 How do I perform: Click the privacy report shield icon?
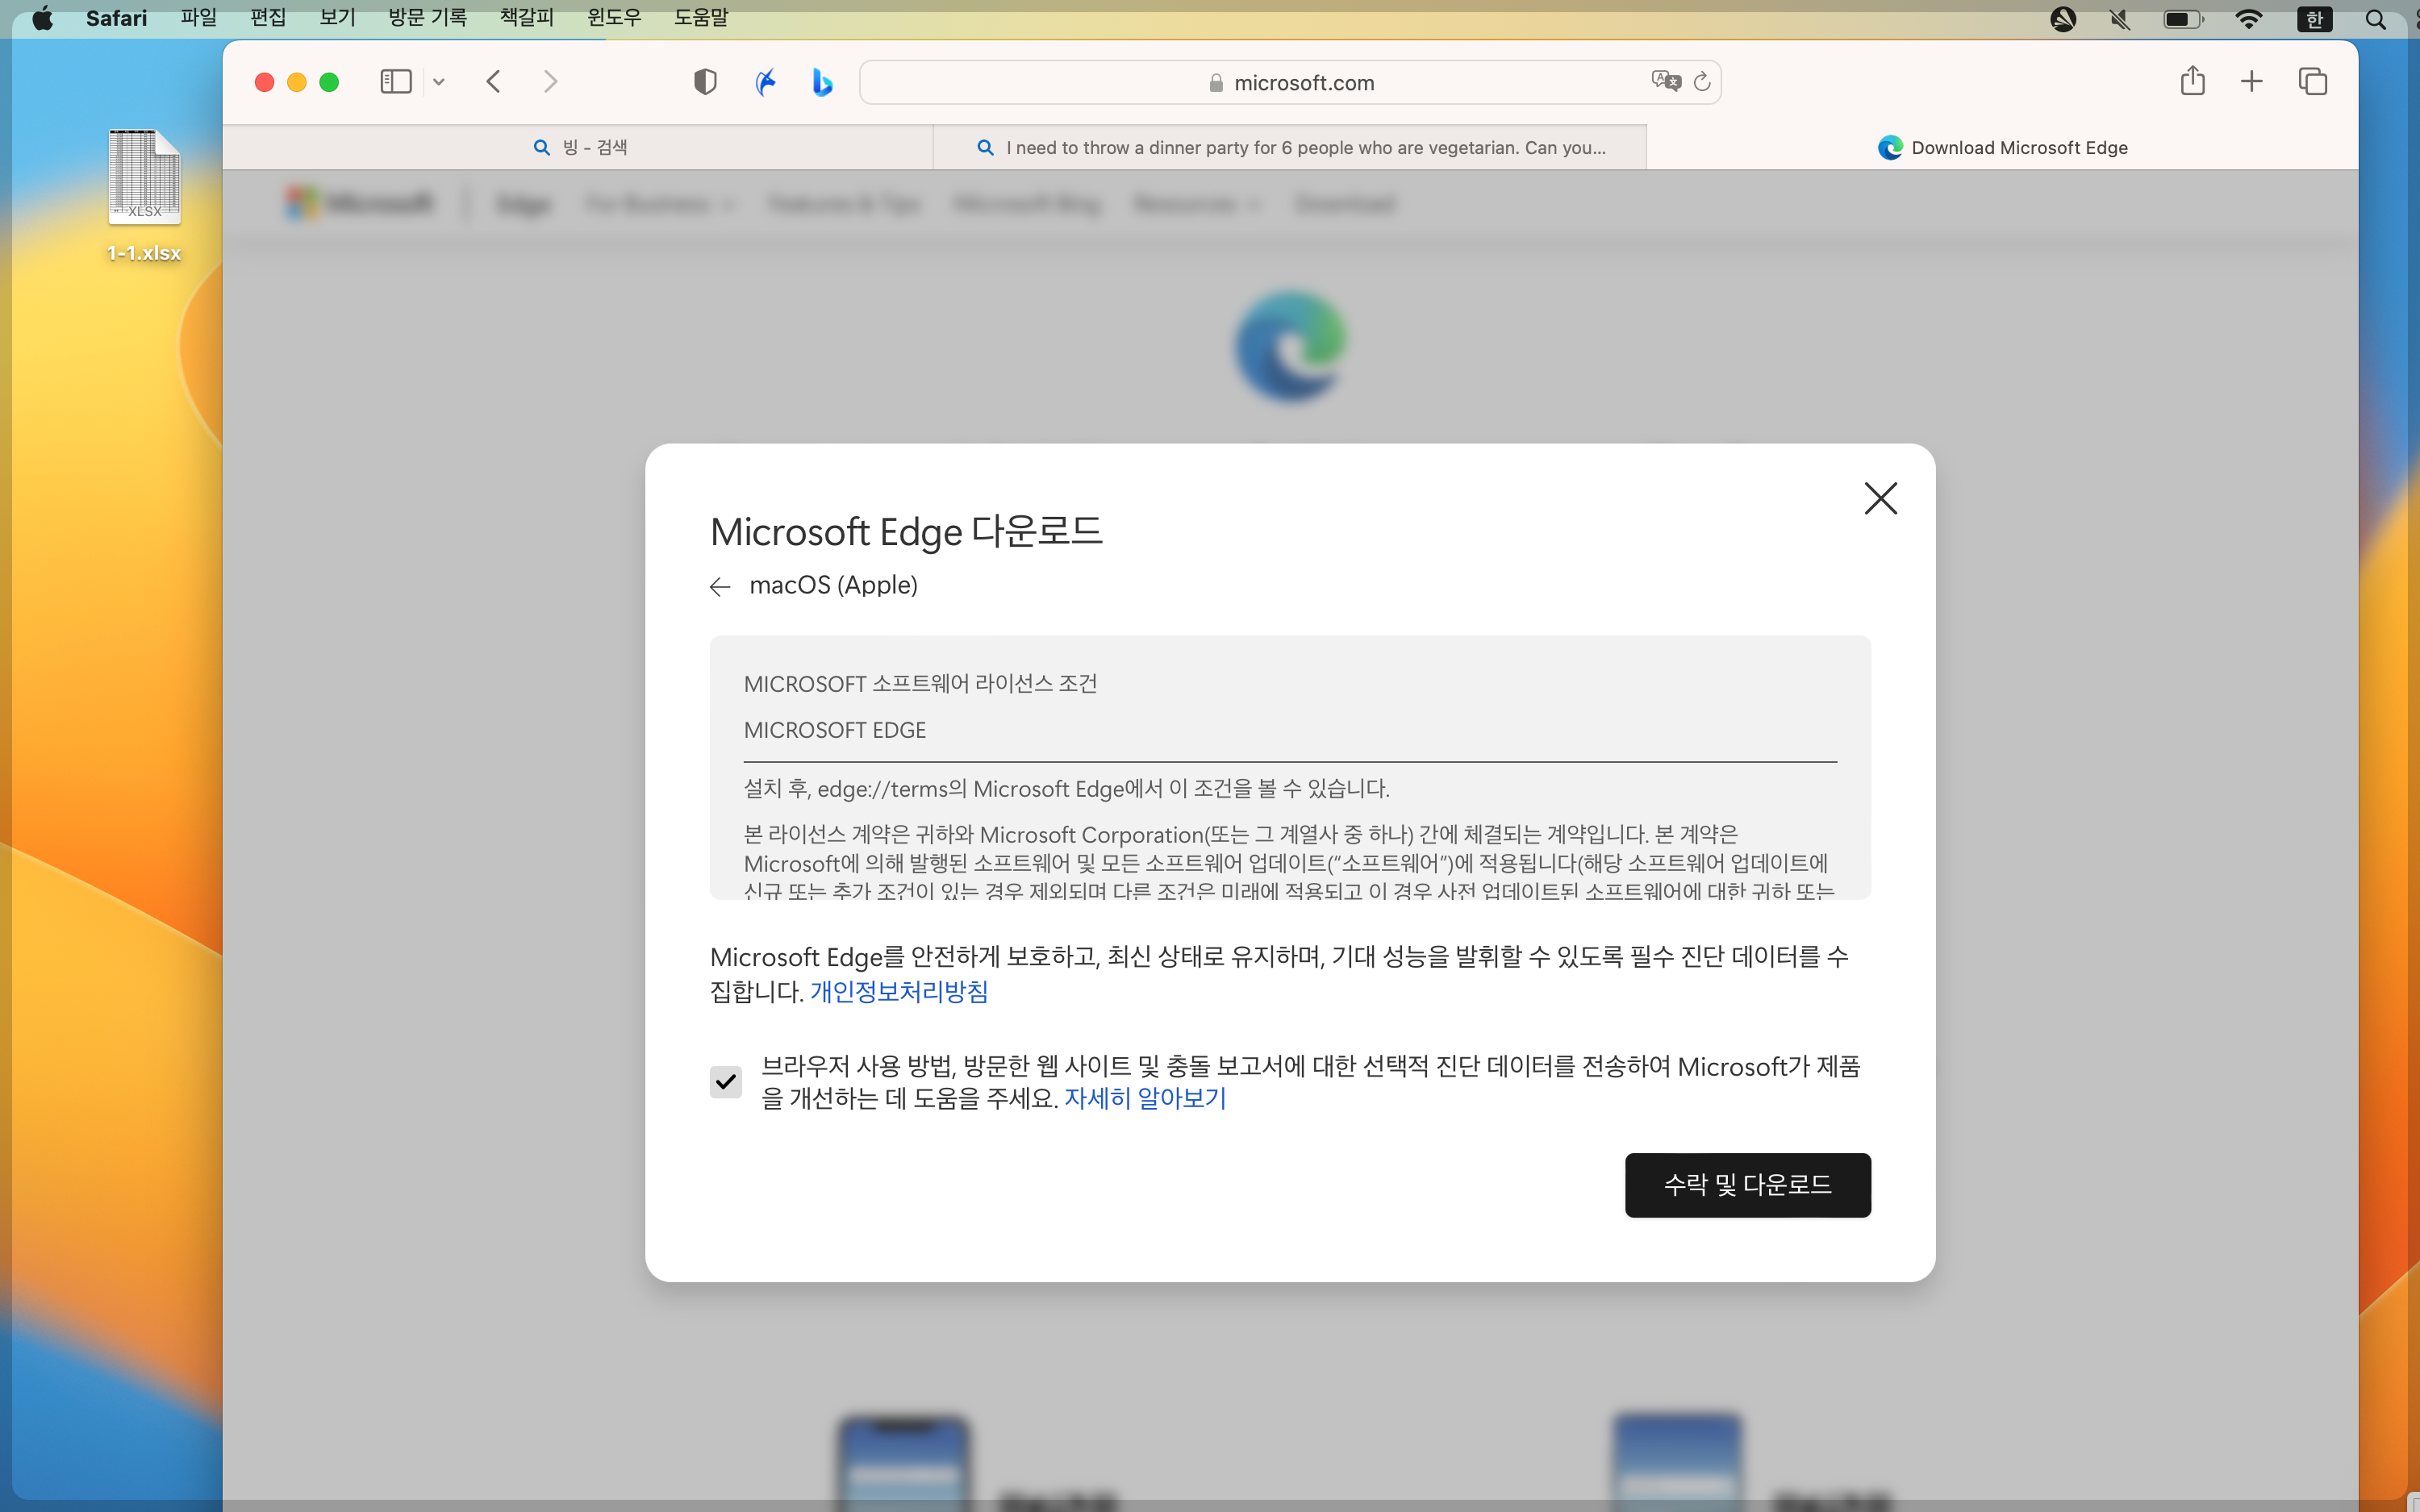click(x=705, y=82)
